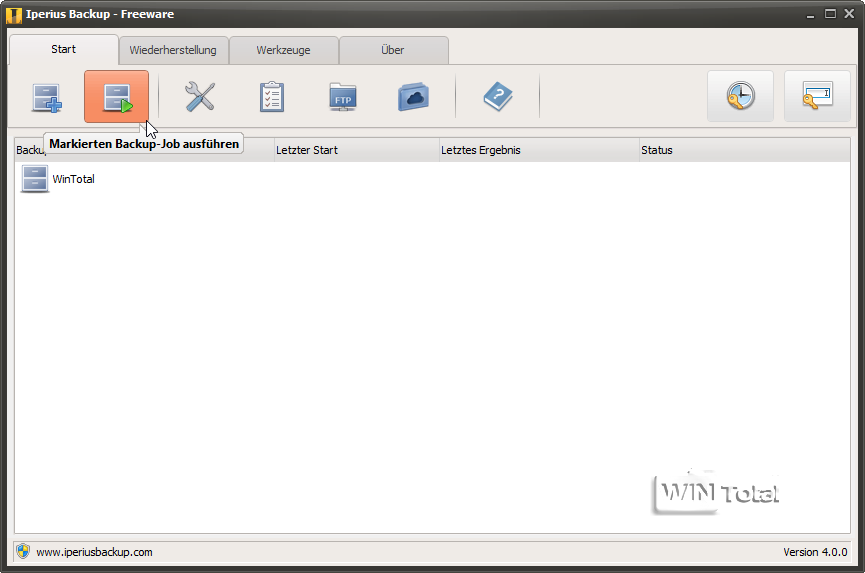Select the WinTotal backup job
Screen dimensions: 865x573
(x=432, y=179)
